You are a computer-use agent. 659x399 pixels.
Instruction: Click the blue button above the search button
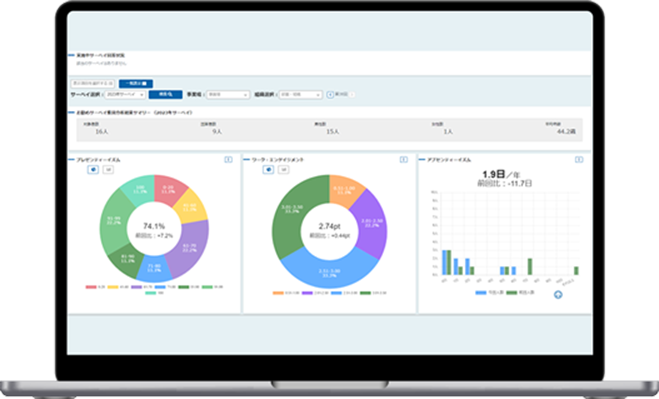point(136,83)
